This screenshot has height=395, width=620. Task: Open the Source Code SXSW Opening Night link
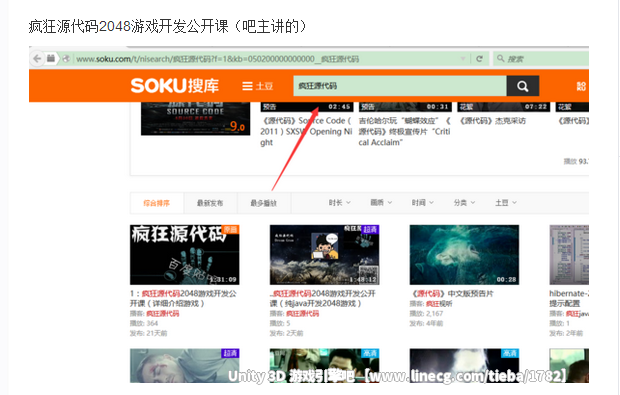point(306,131)
